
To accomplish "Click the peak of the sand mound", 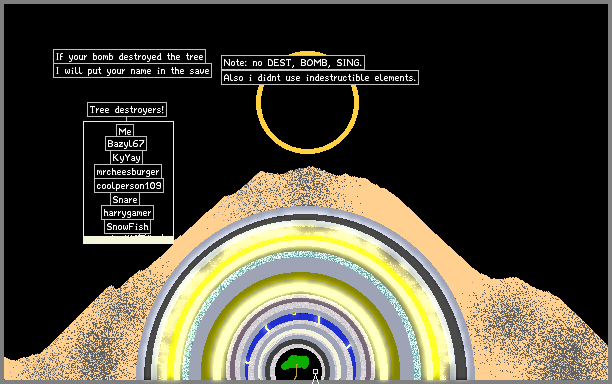I will click(310, 169).
